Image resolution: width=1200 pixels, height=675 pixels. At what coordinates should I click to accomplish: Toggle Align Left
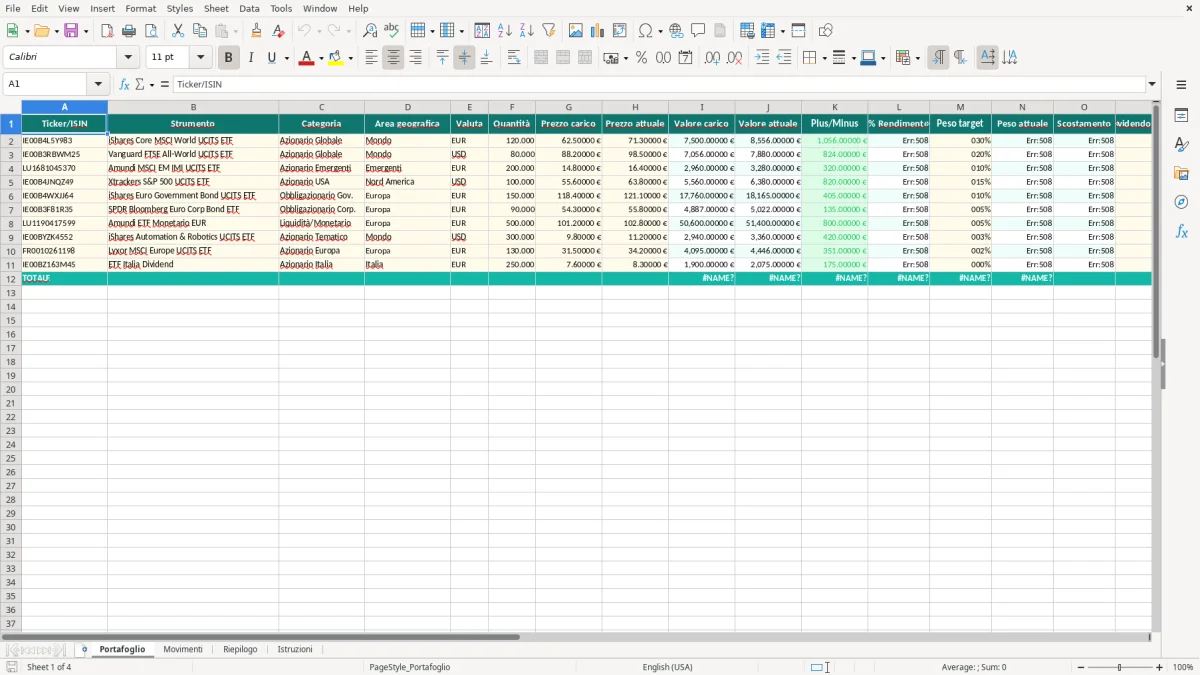[x=371, y=58]
